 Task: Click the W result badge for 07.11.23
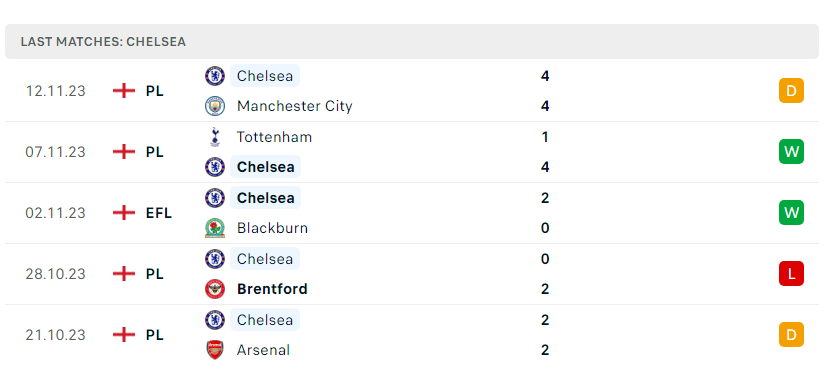point(791,151)
